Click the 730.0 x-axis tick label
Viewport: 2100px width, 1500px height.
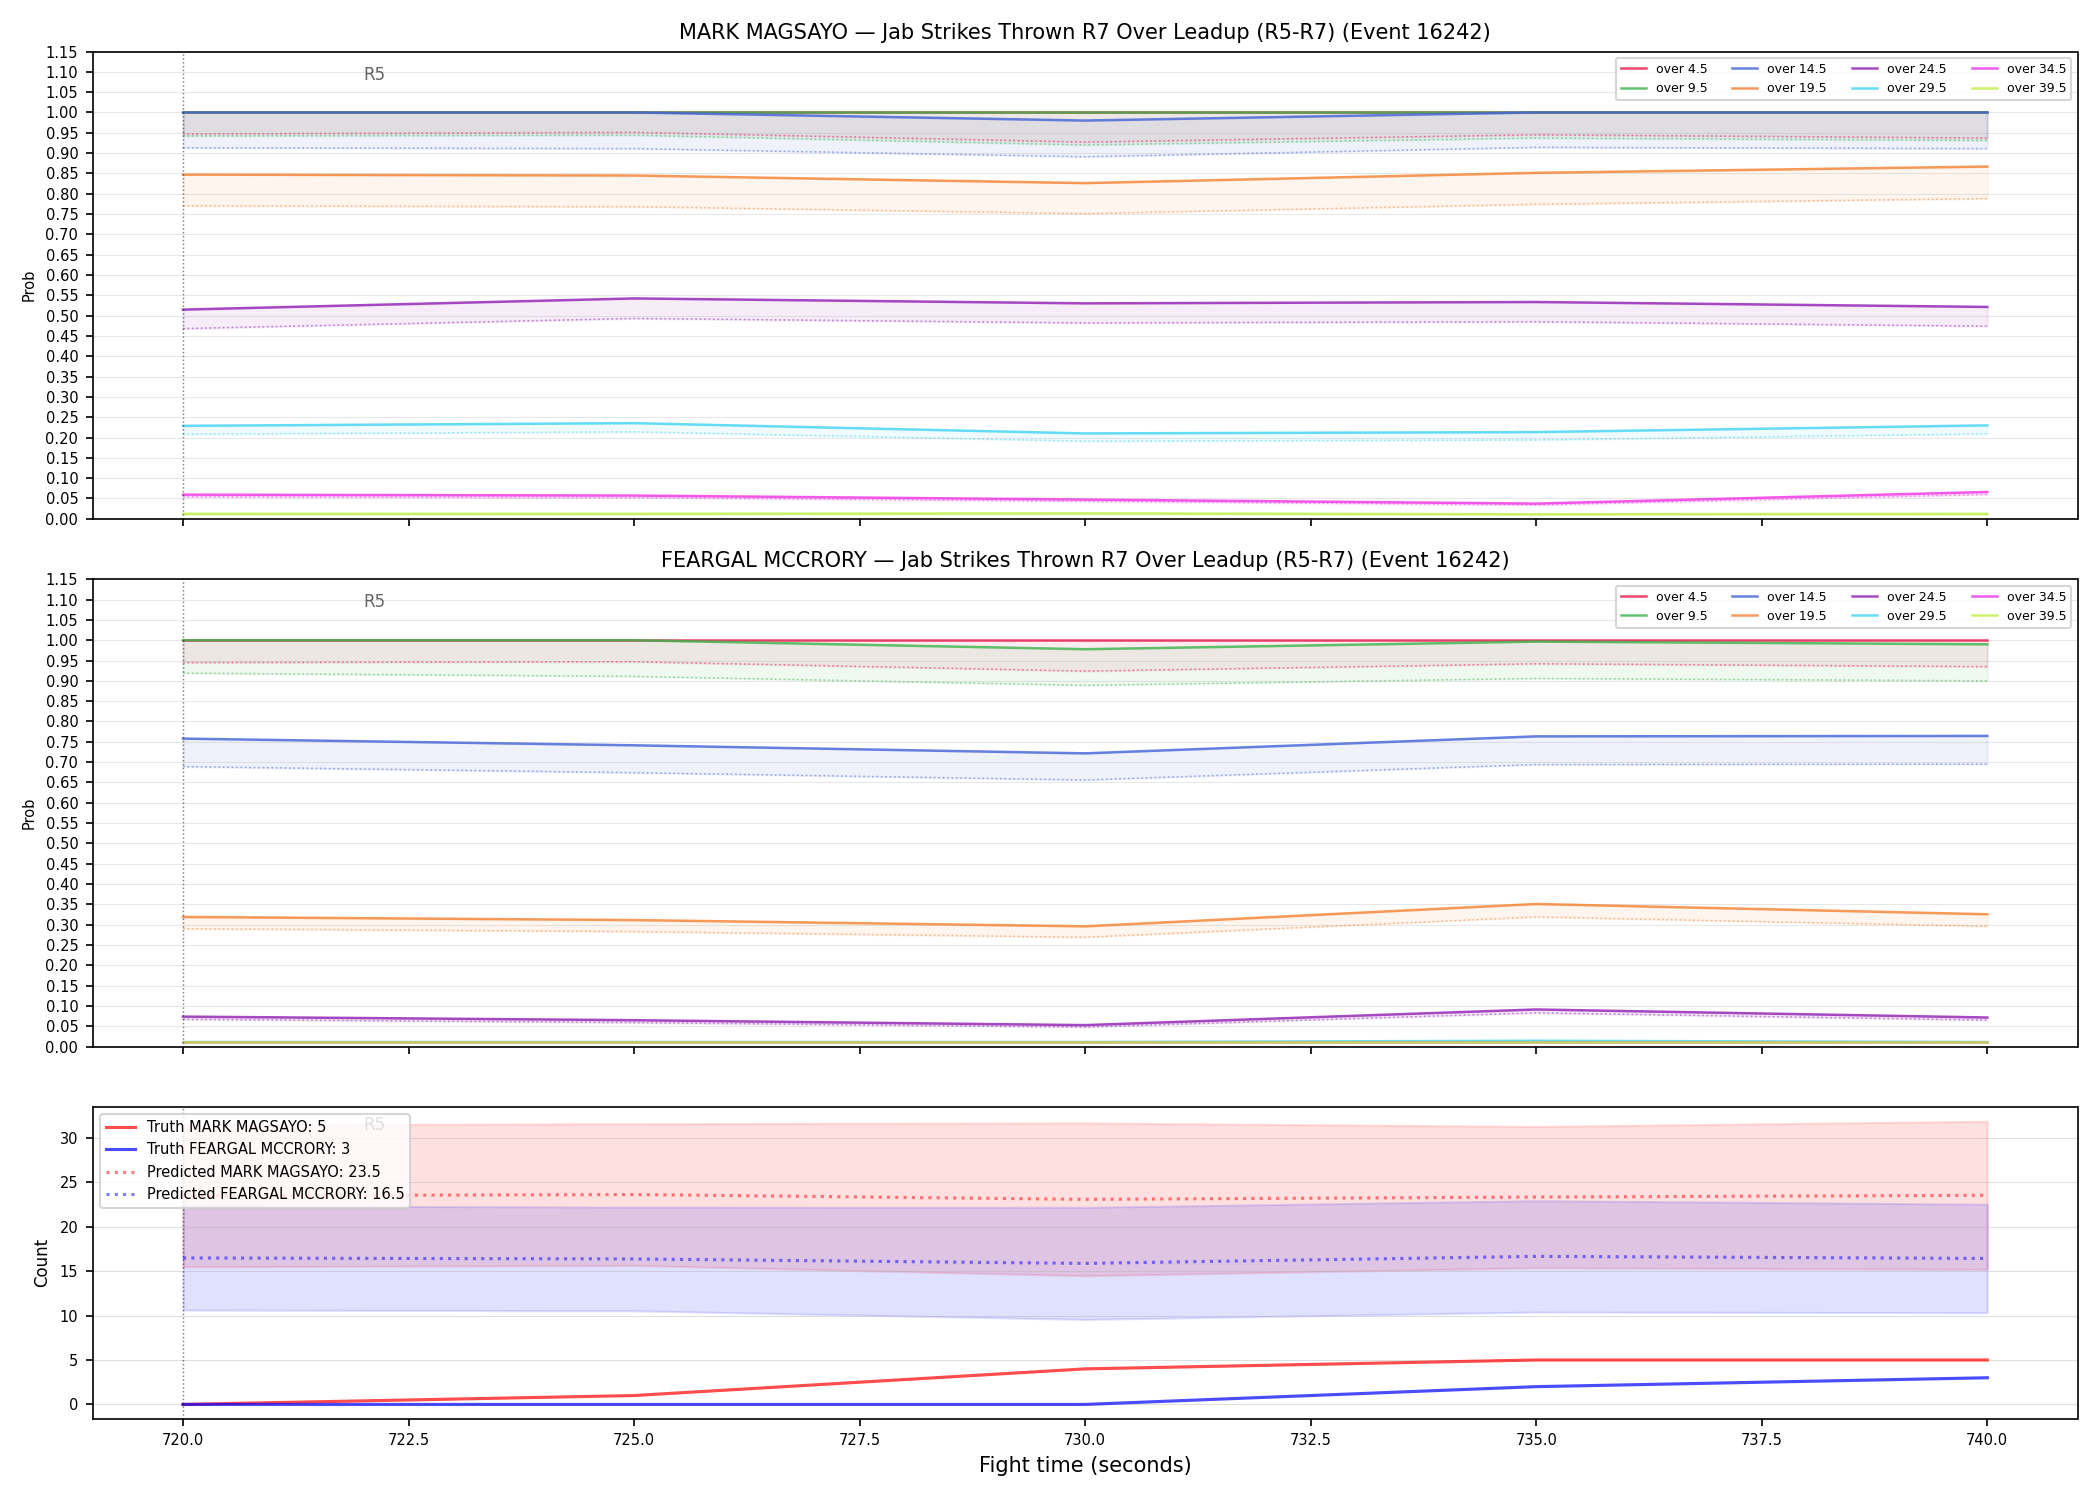[x=1084, y=1440]
